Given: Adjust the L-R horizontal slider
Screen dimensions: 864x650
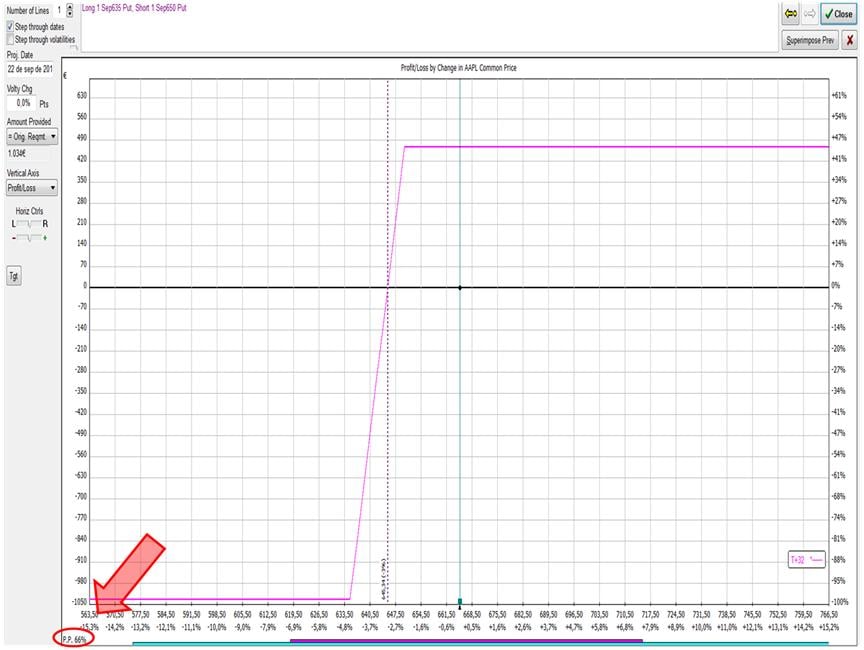Looking at the screenshot, I should click(29, 224).
